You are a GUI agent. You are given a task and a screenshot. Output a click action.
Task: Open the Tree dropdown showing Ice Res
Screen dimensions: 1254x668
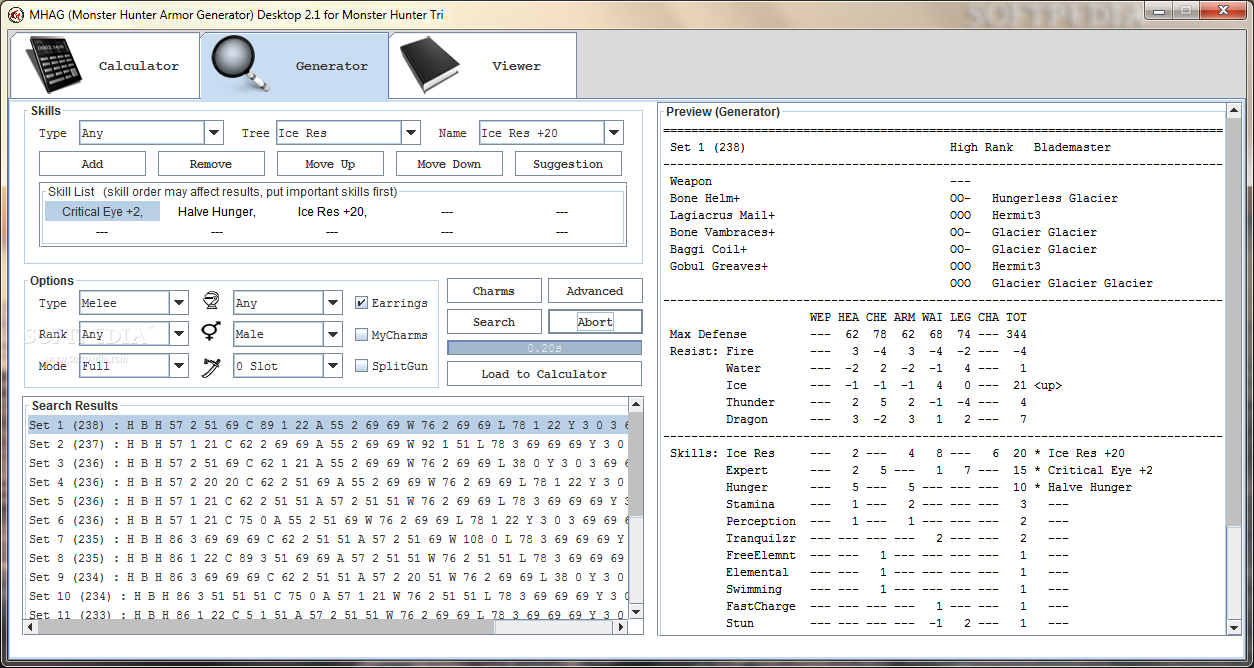(x=348, y=133)
